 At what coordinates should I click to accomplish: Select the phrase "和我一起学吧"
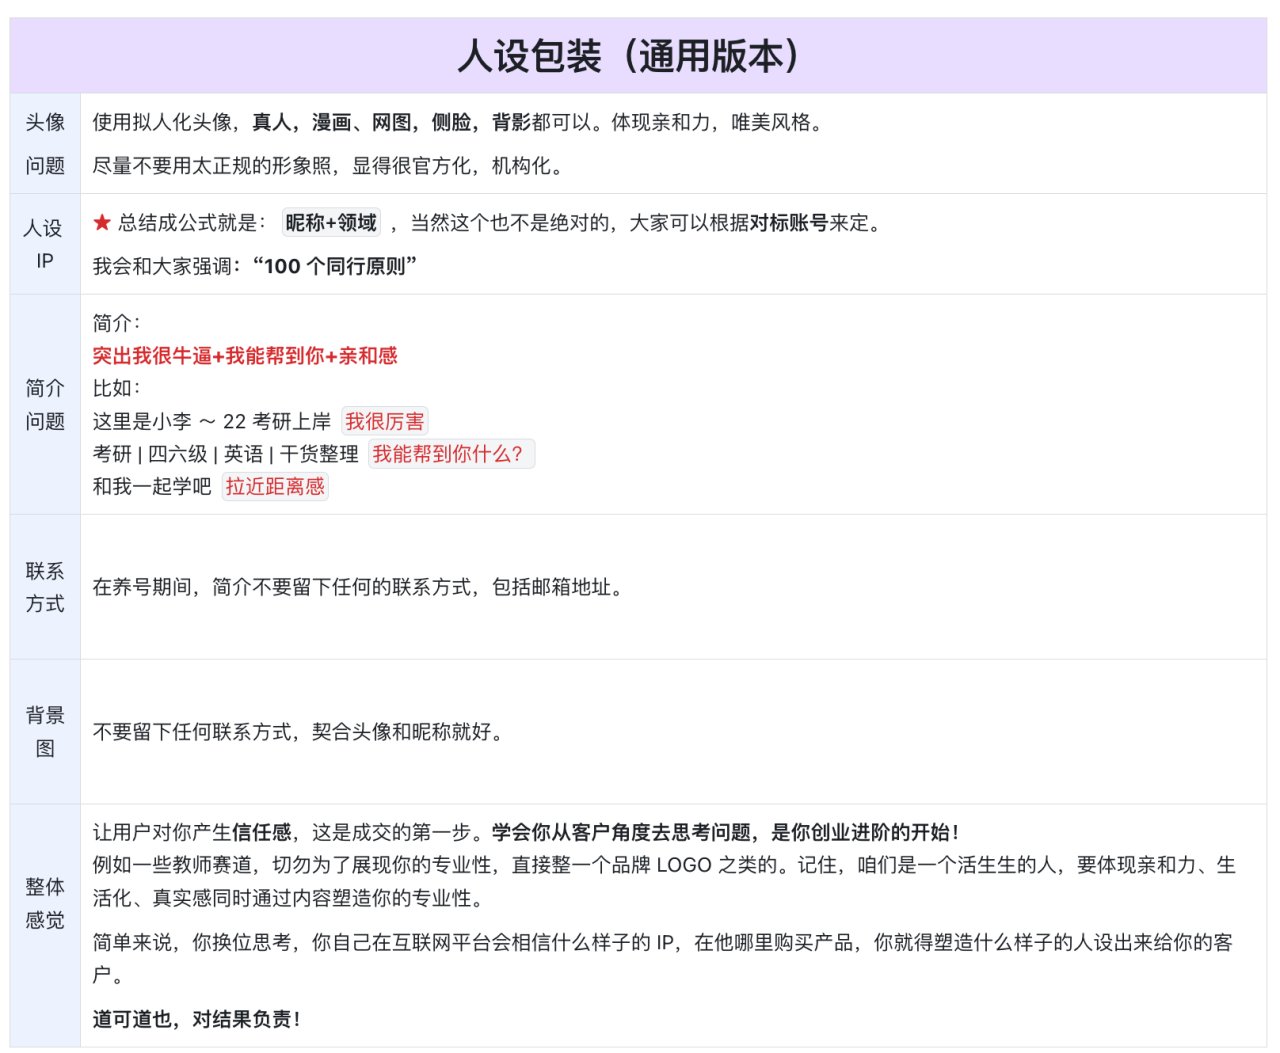(151, 487)
